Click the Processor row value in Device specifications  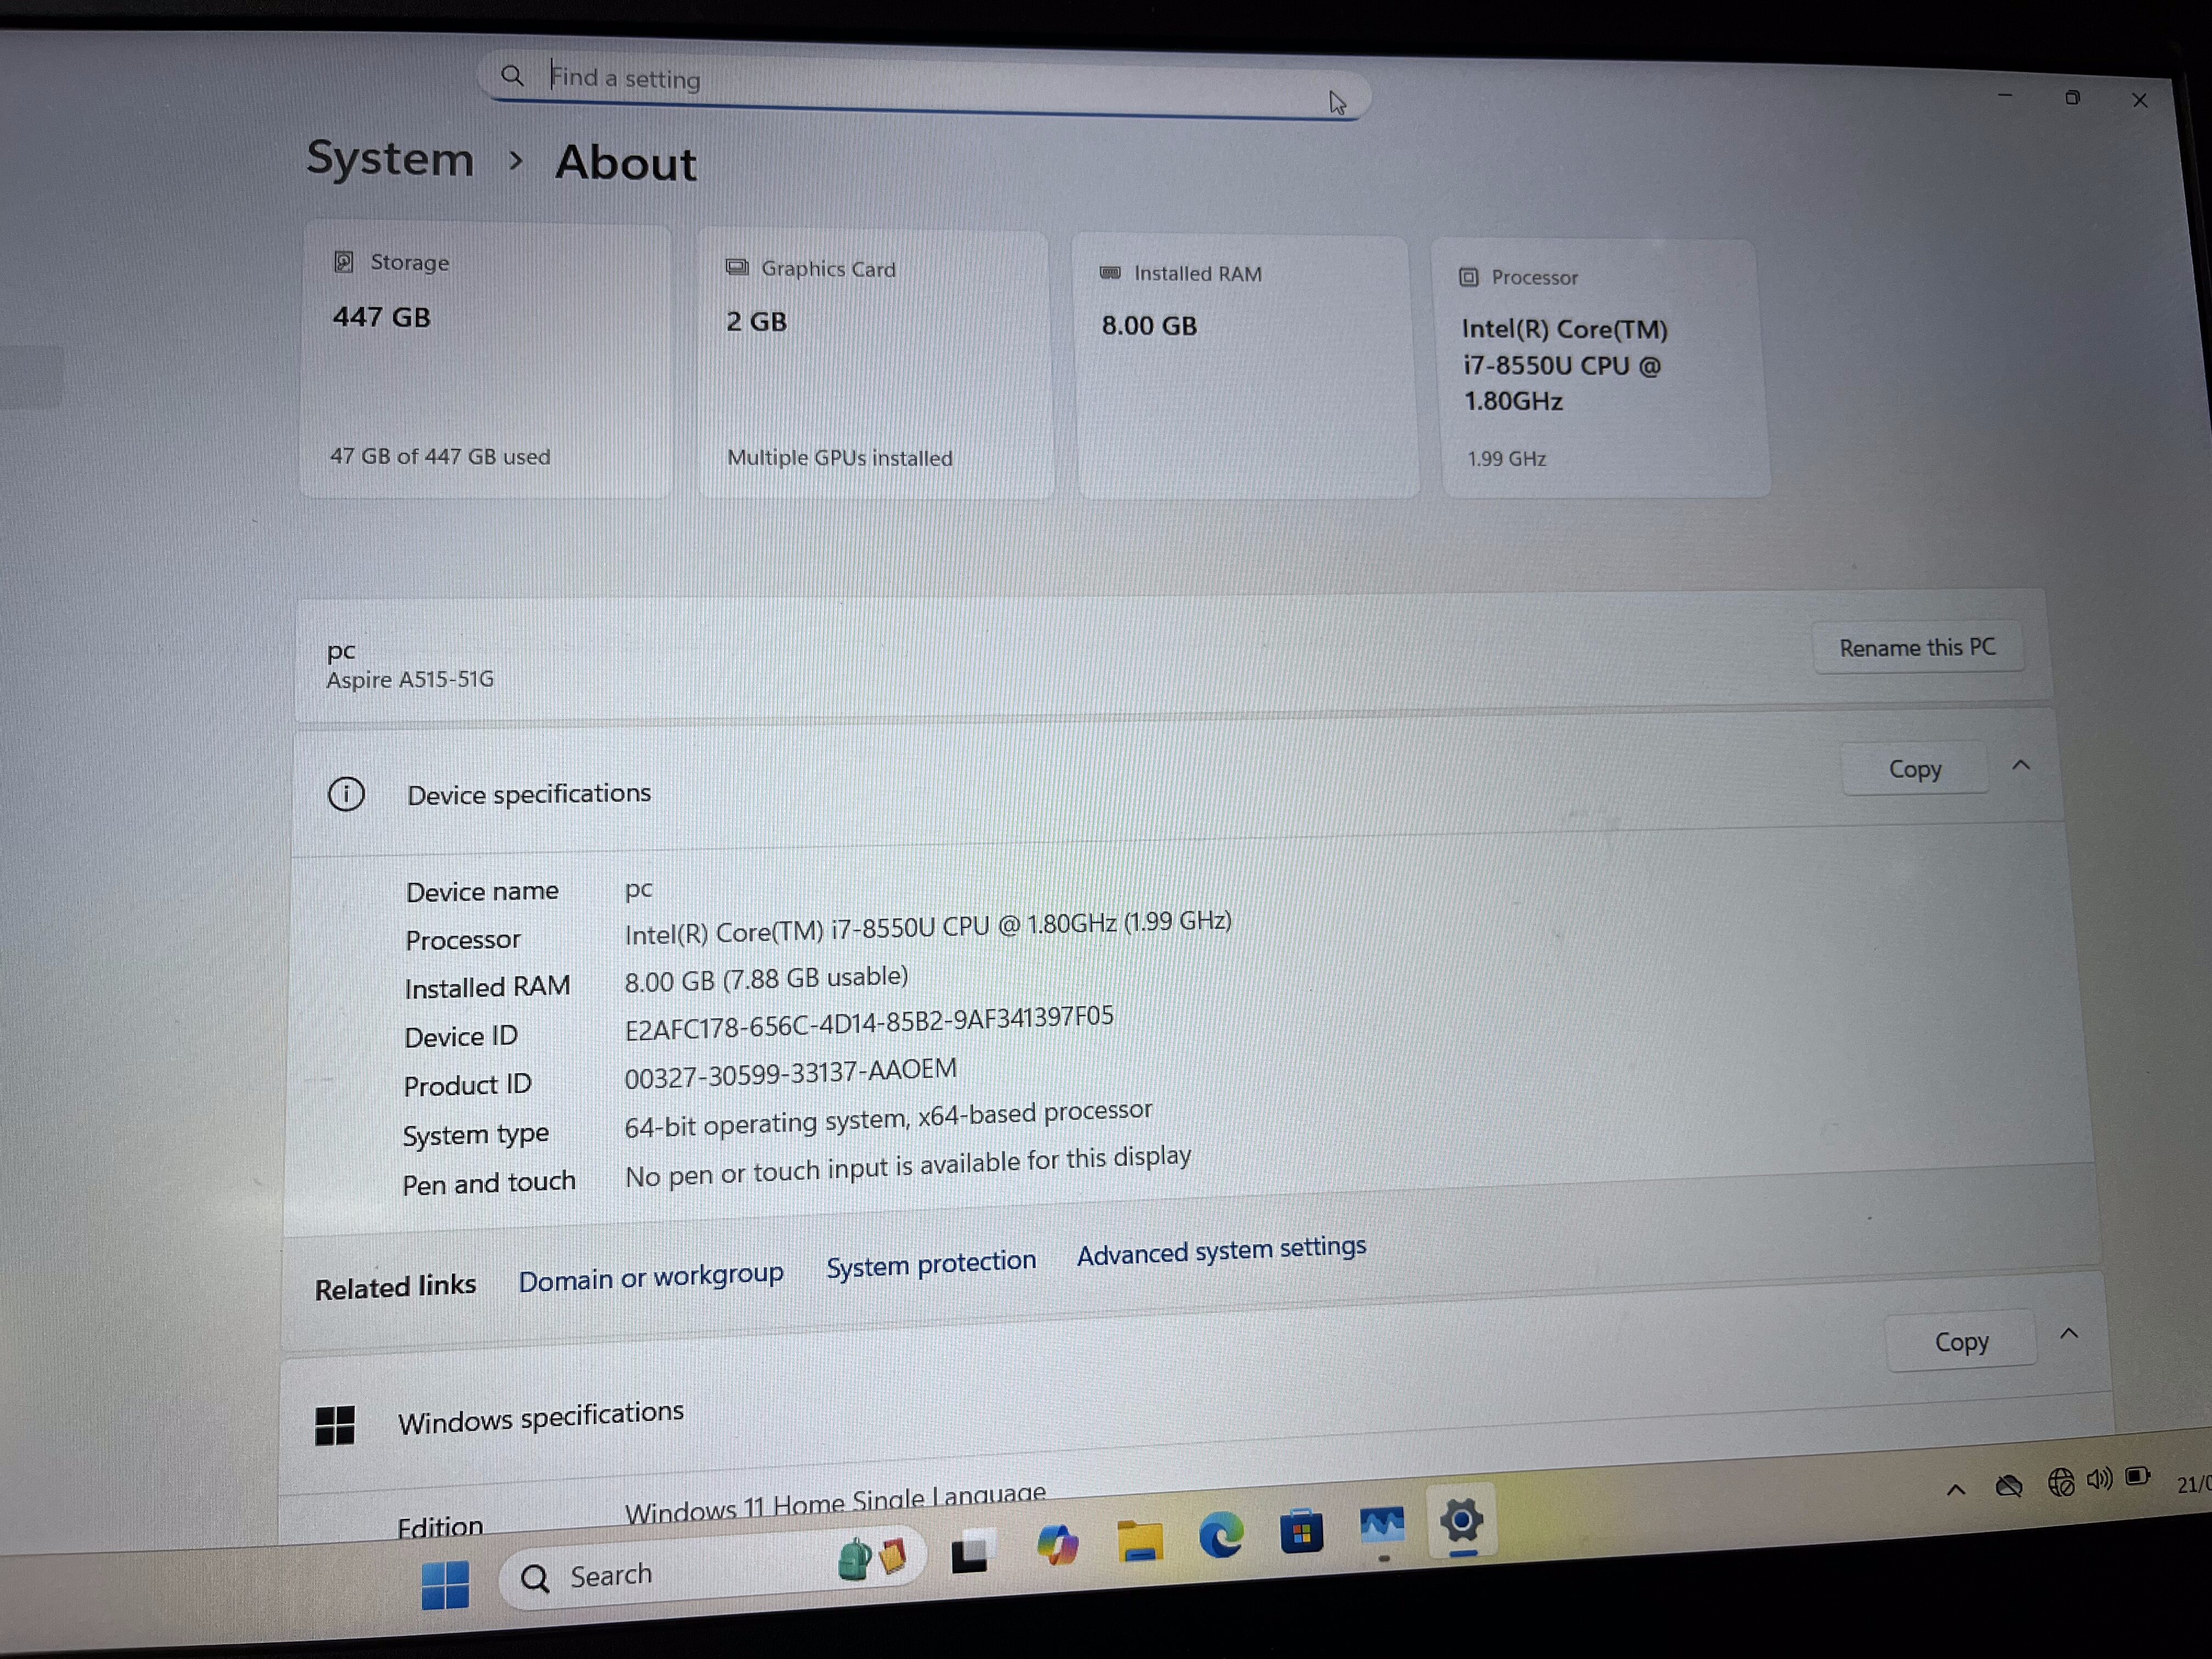[x=928, y=927]
